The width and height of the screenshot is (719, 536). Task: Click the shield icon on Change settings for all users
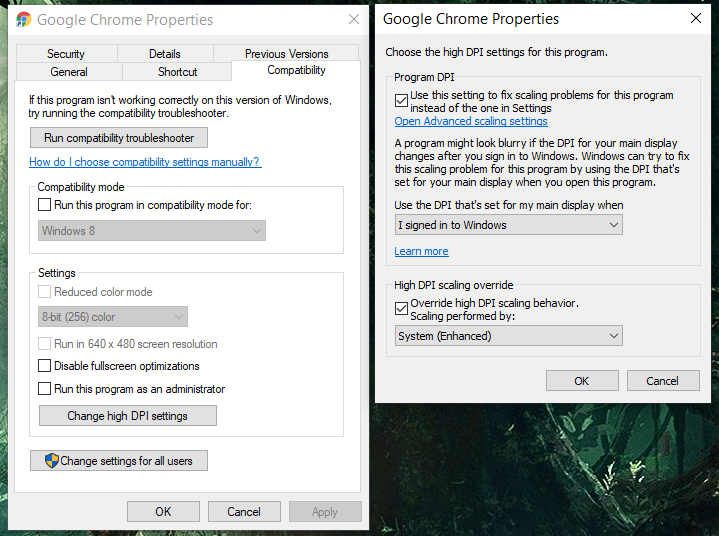(x=52, y=460)
